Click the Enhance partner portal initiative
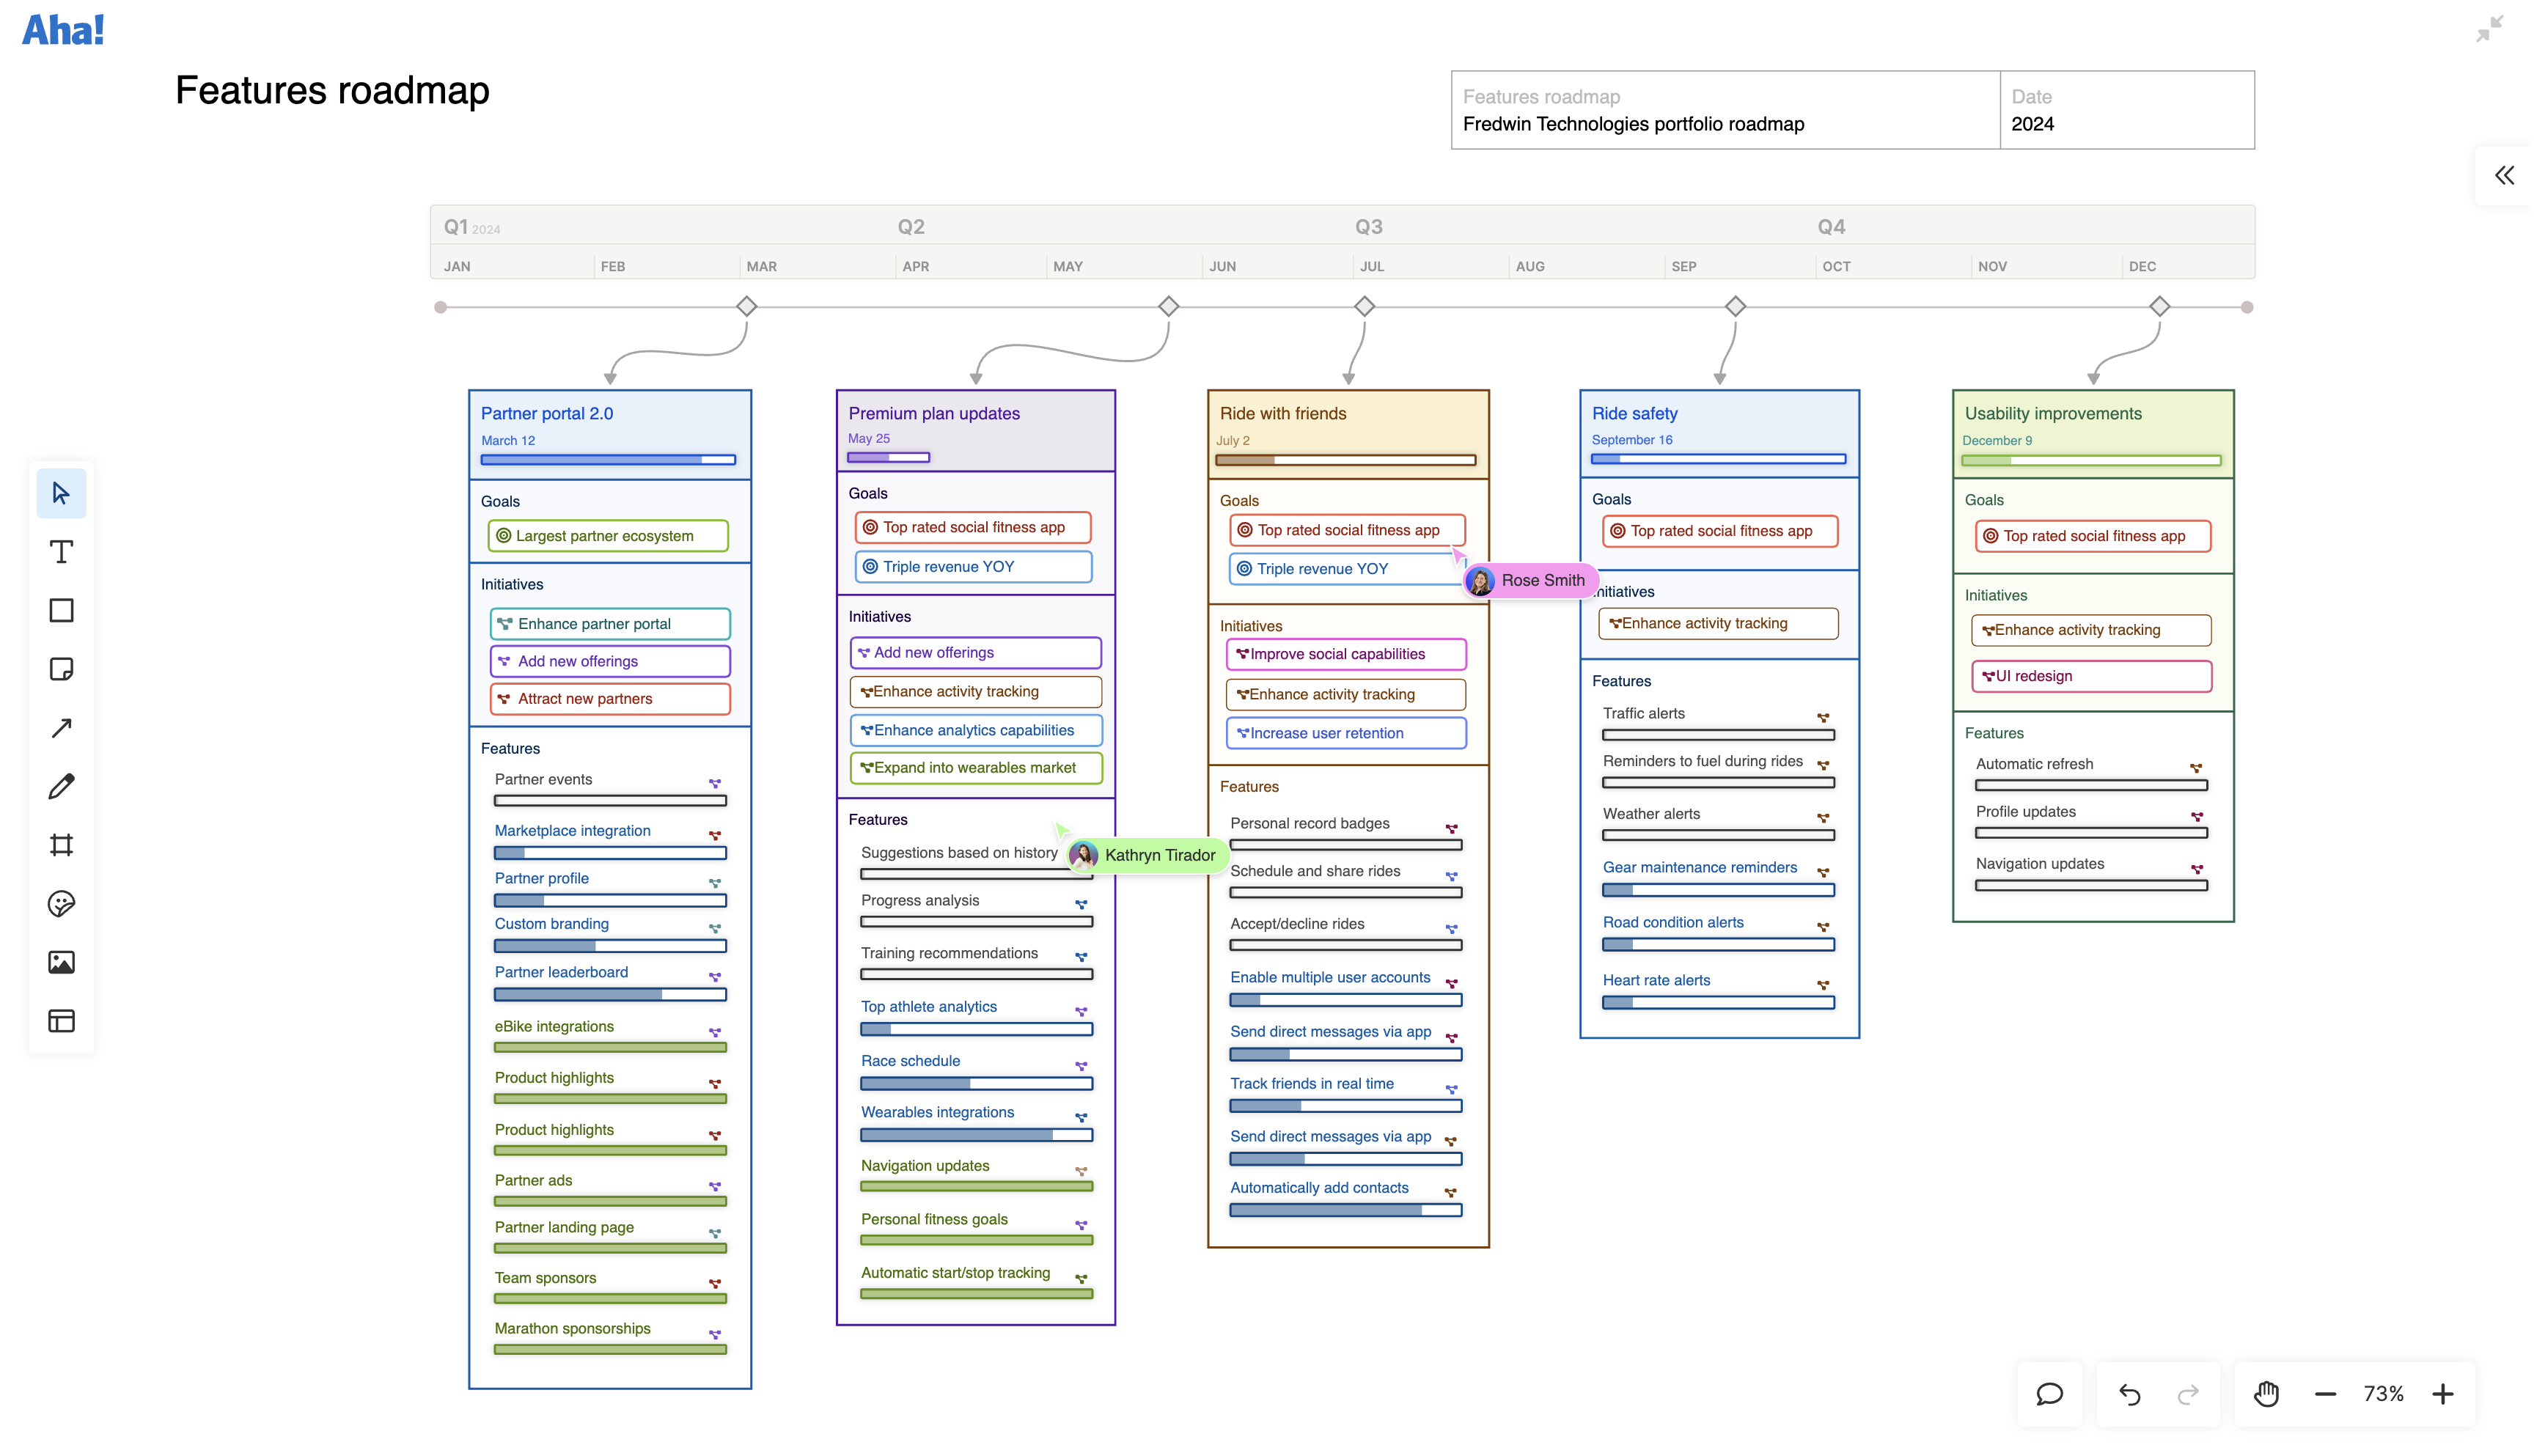This screenshot has height=1456, width=2534. pos(609,623)
